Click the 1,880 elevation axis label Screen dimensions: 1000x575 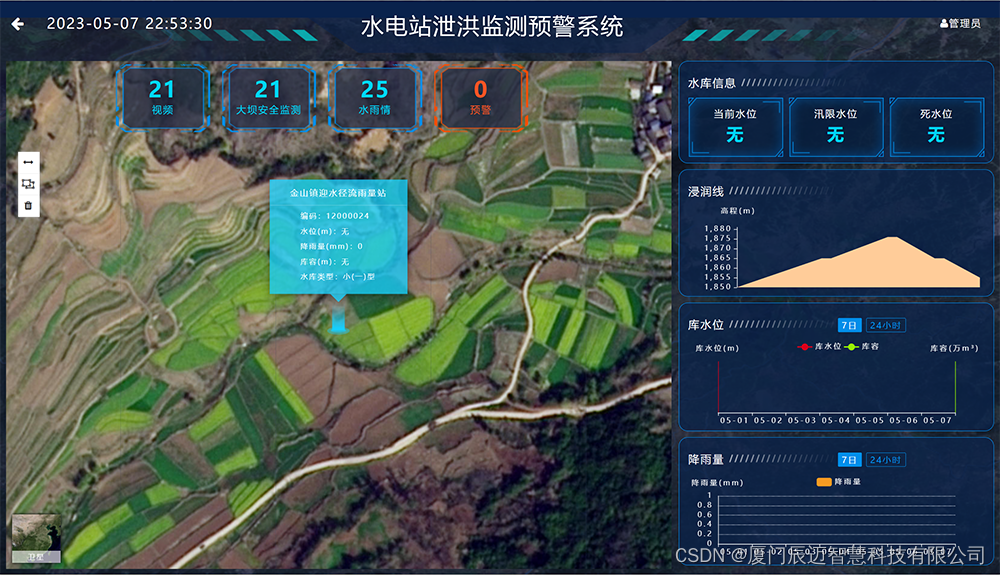tap(717, 228)
